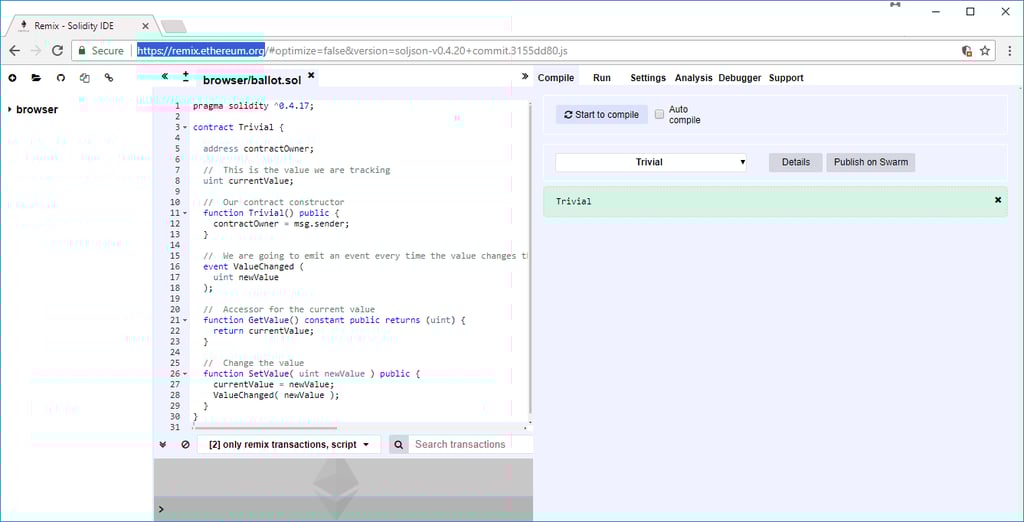The height and width of the screenshot is (522, 1024).
Task: Click the 'uint currentValue;' line
Action: point(248,180)
